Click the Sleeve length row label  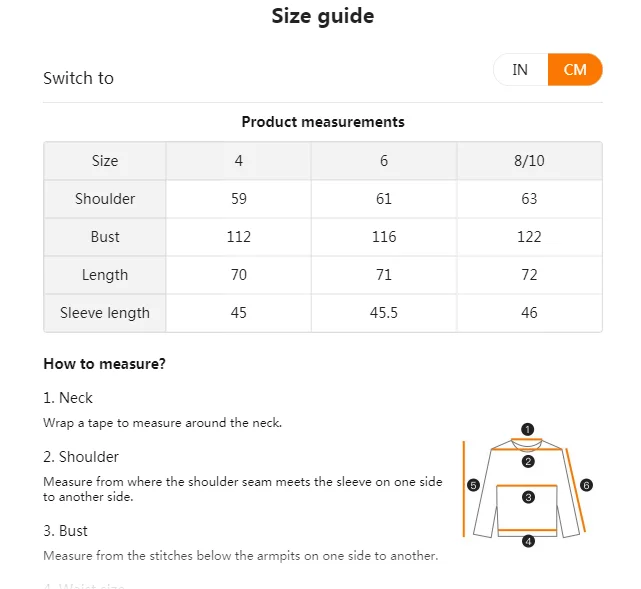coord(105,313)
